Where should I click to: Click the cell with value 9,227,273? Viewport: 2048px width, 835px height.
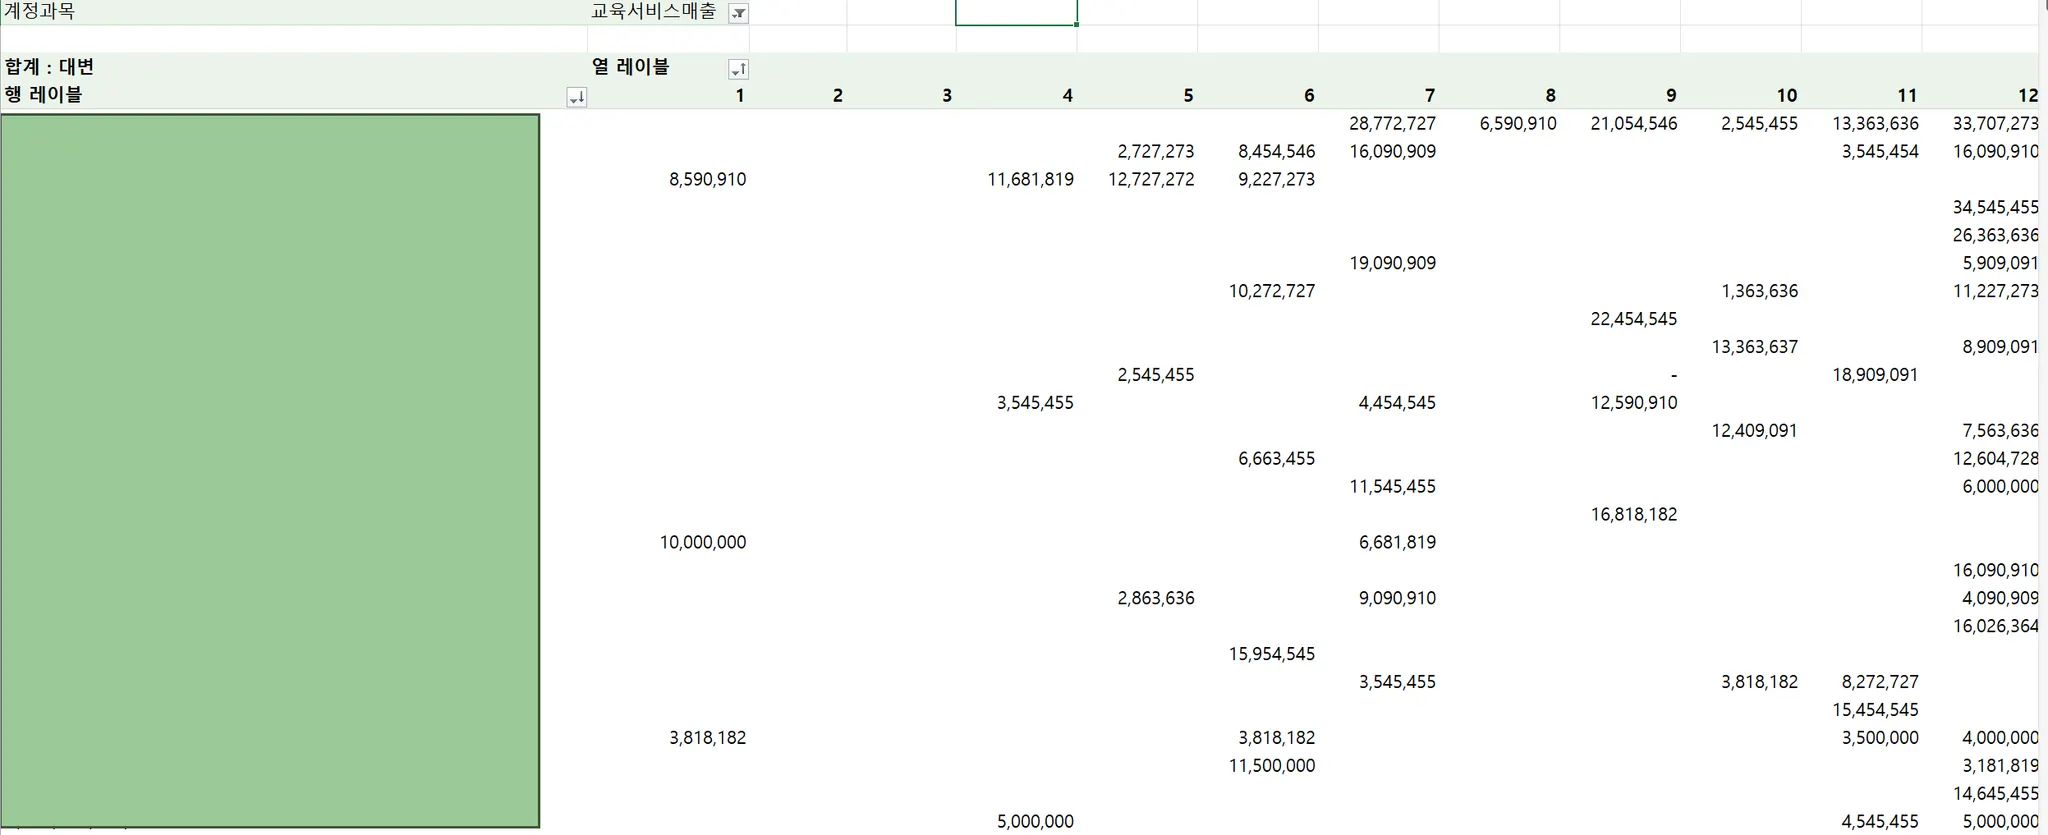click(1276, 180)
